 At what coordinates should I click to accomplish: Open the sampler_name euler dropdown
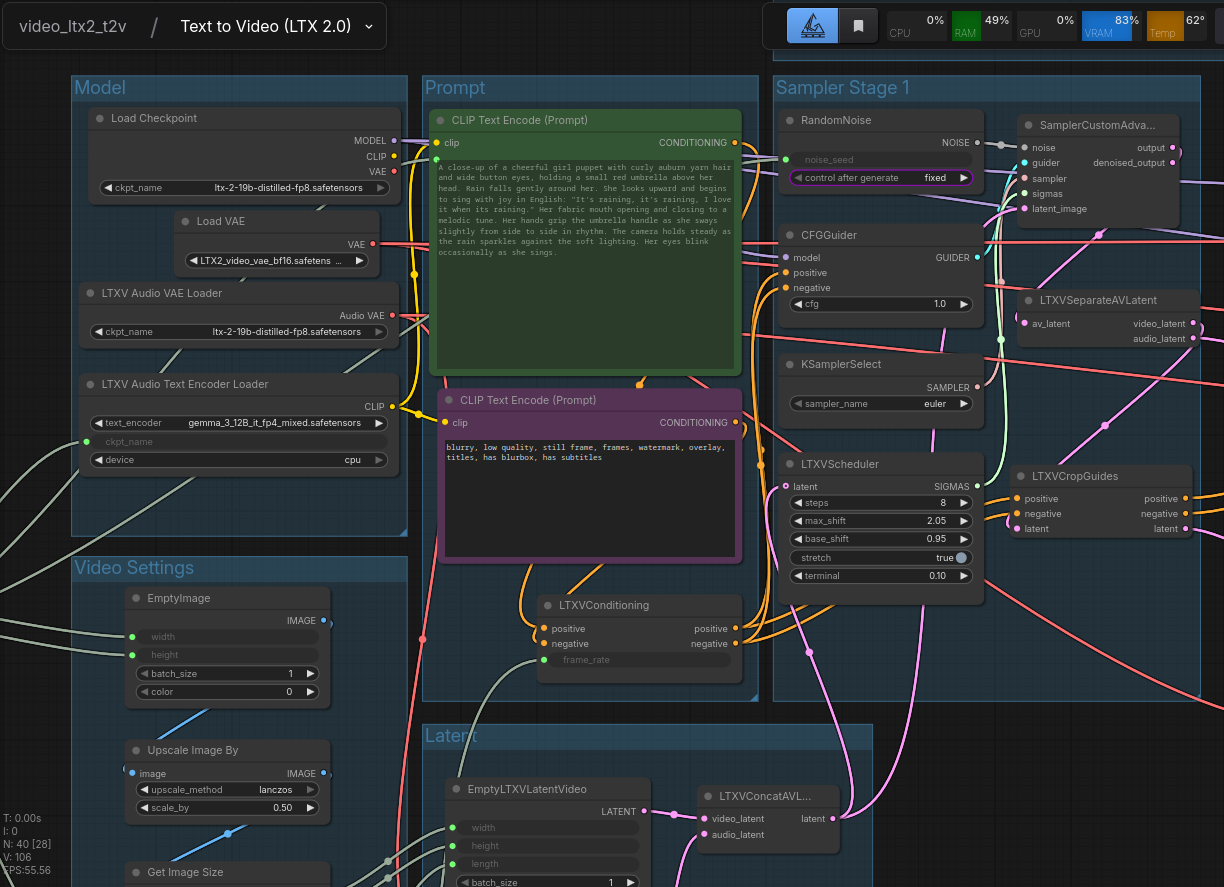[x=880, y=404]
